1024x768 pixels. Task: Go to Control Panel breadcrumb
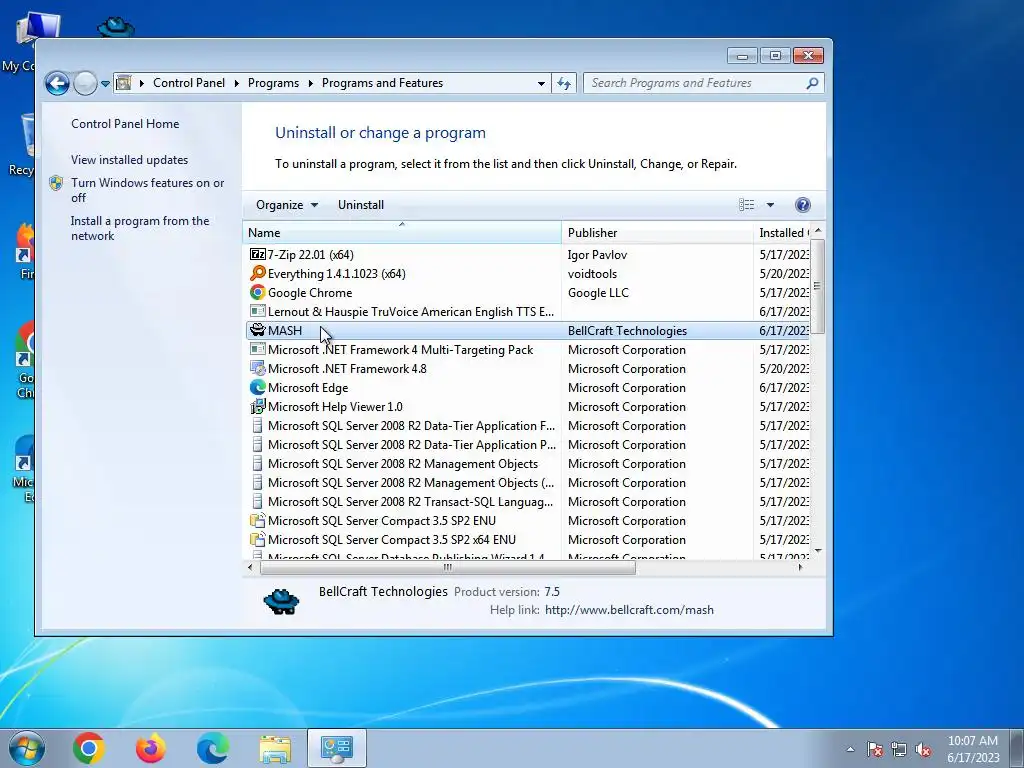pyautogui.click(x=189, y=83)
